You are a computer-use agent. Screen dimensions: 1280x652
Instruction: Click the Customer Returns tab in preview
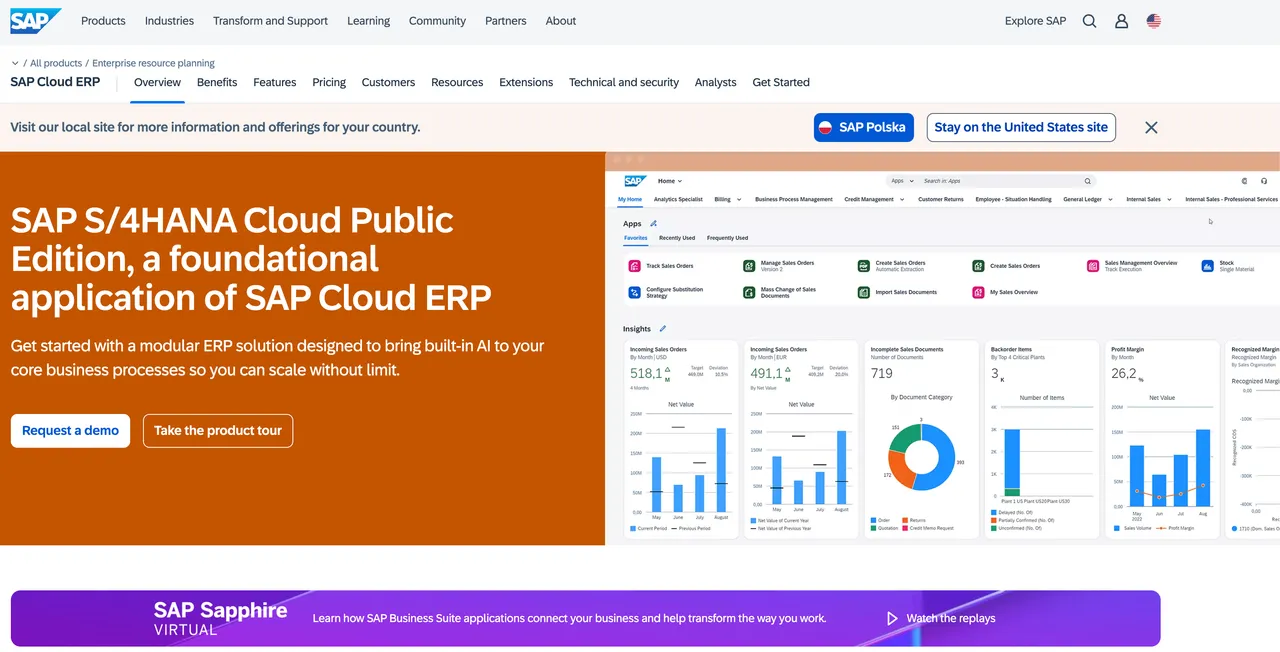tap(941, 199)
